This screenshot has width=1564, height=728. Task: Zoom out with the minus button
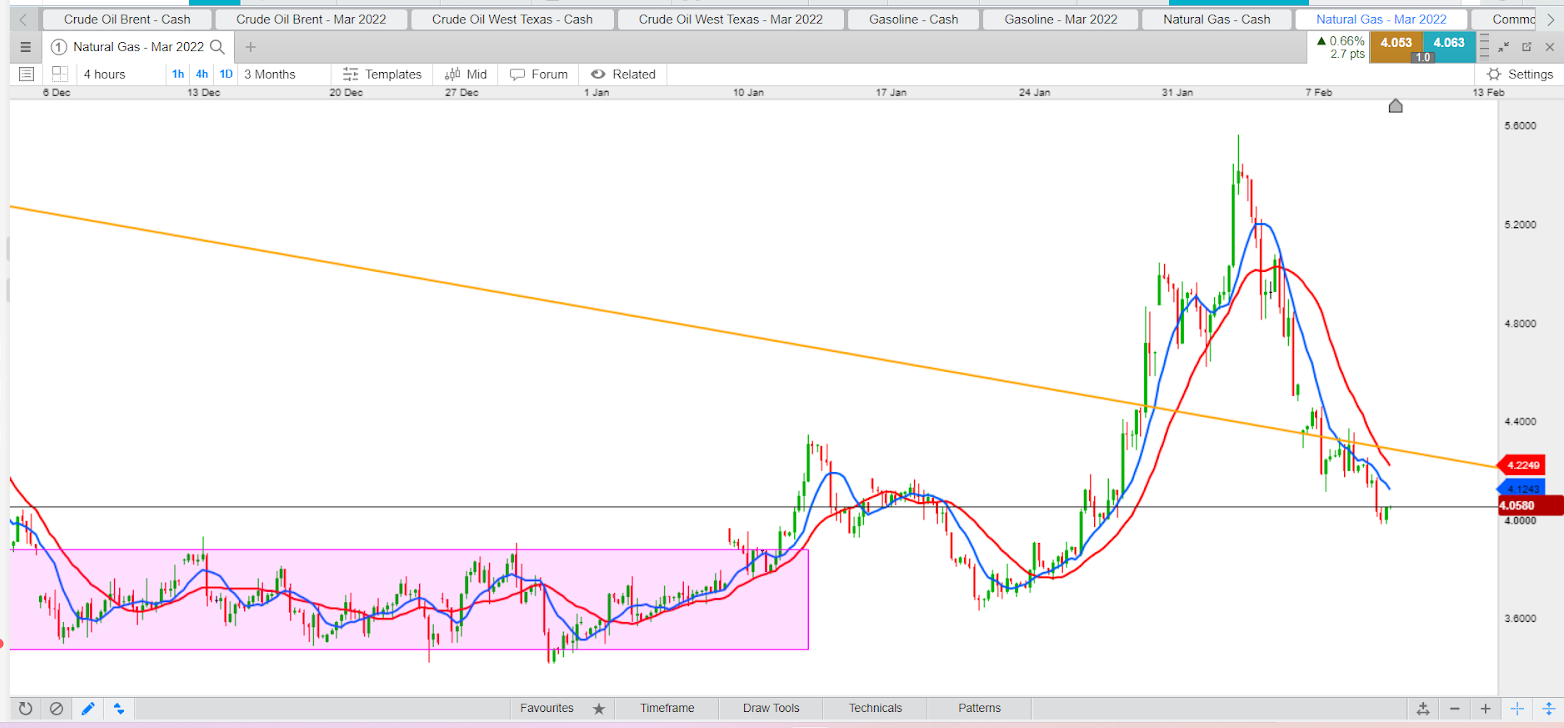1455,708
